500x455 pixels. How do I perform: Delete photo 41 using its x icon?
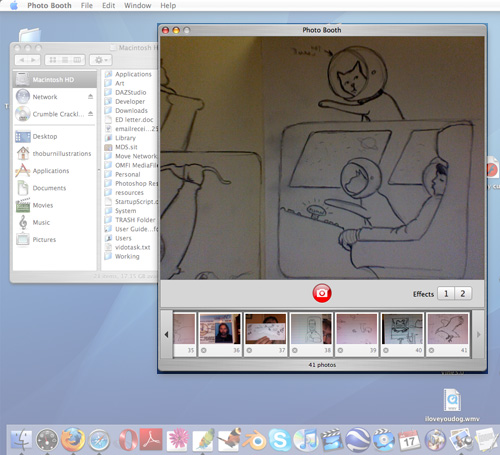(x=432, y=350)
